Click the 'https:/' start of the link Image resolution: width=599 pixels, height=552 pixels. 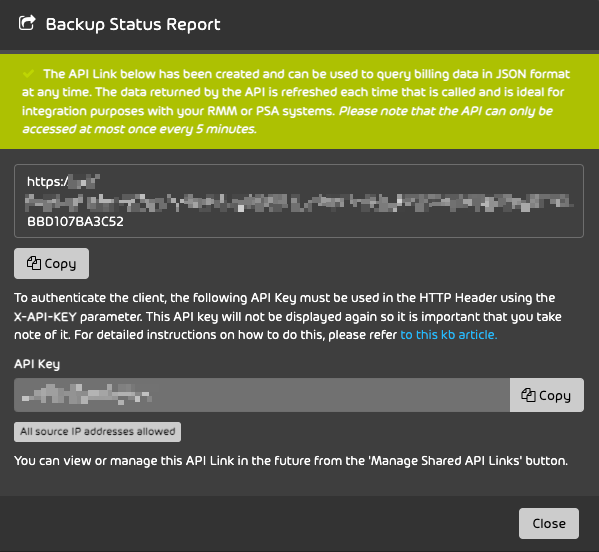coord(47,181)
